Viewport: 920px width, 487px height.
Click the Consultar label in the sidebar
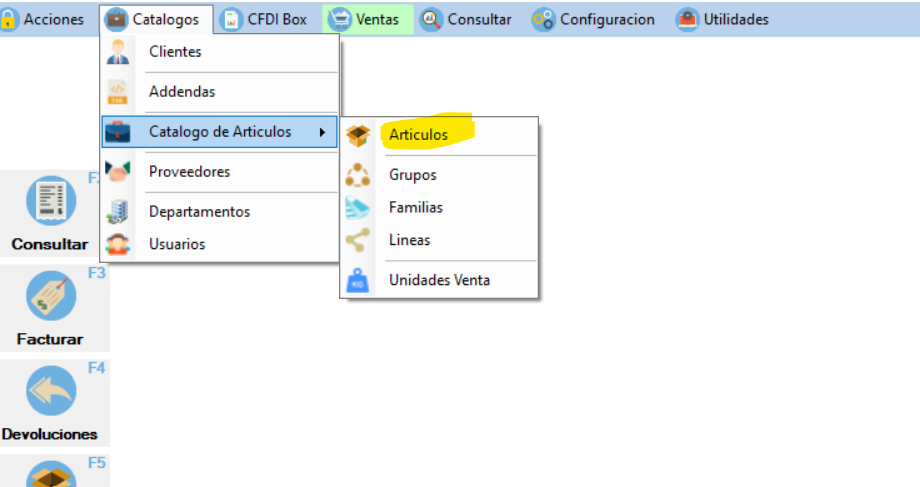pos(50,244)
